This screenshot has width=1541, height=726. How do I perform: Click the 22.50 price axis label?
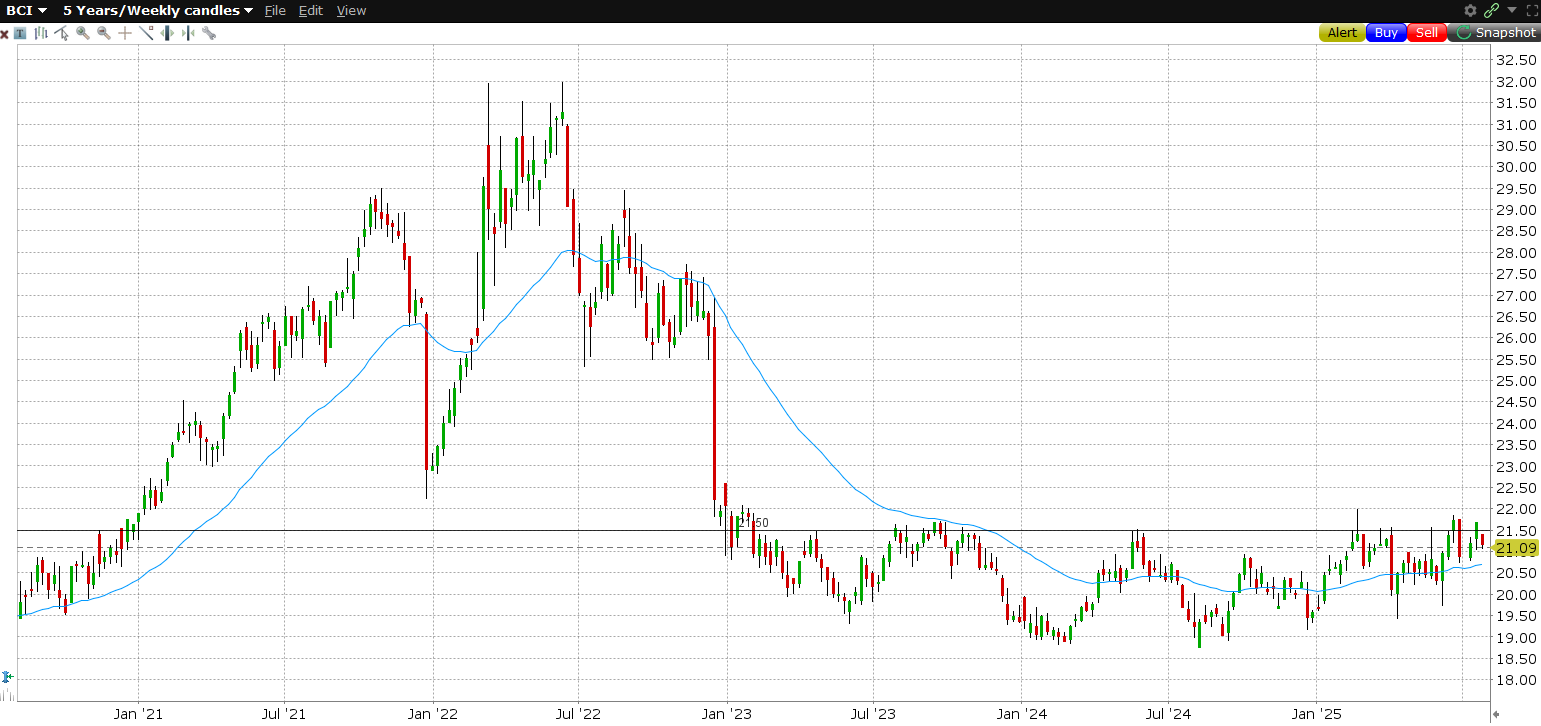[1515, 488]
